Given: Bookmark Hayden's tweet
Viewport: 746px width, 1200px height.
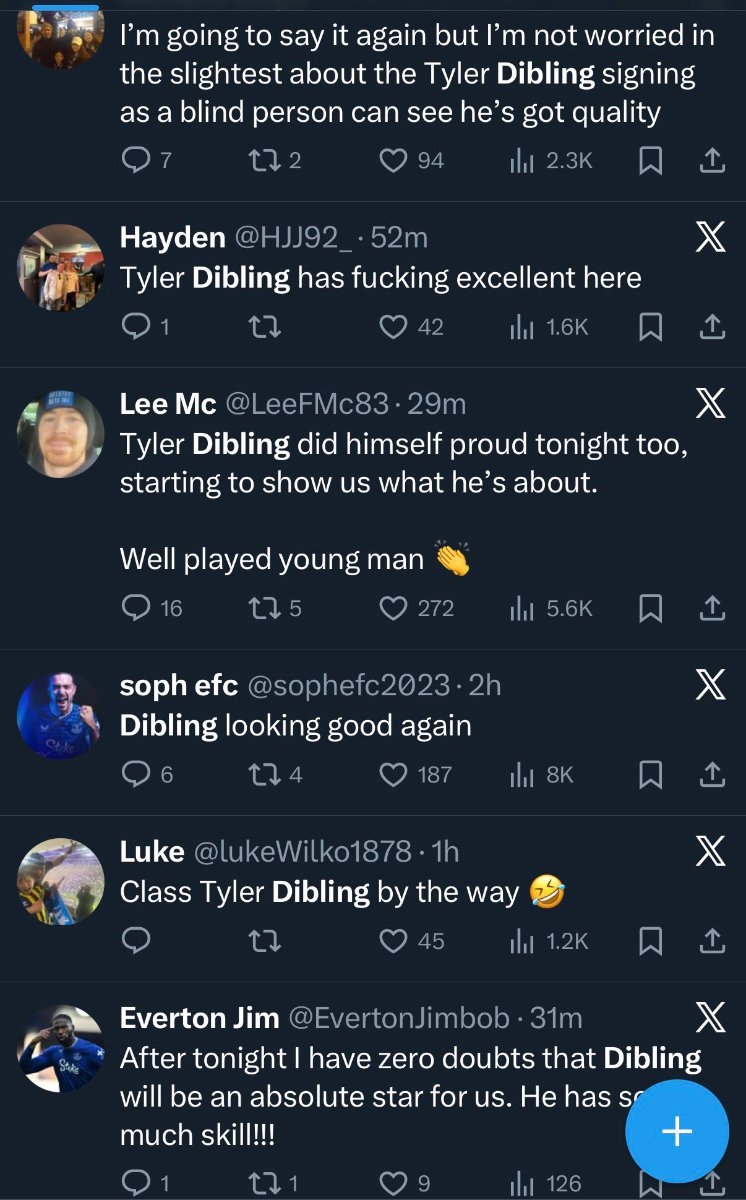Looking at the screenshot, I should 651,327.
